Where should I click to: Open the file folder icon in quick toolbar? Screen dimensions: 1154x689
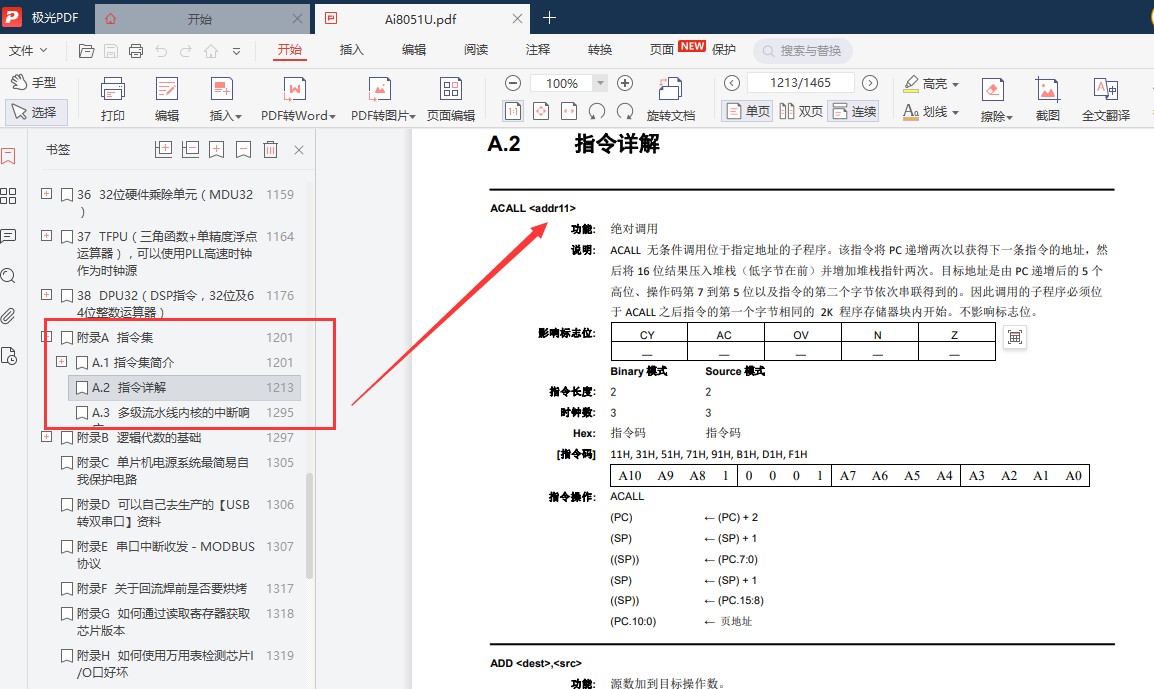86,51
